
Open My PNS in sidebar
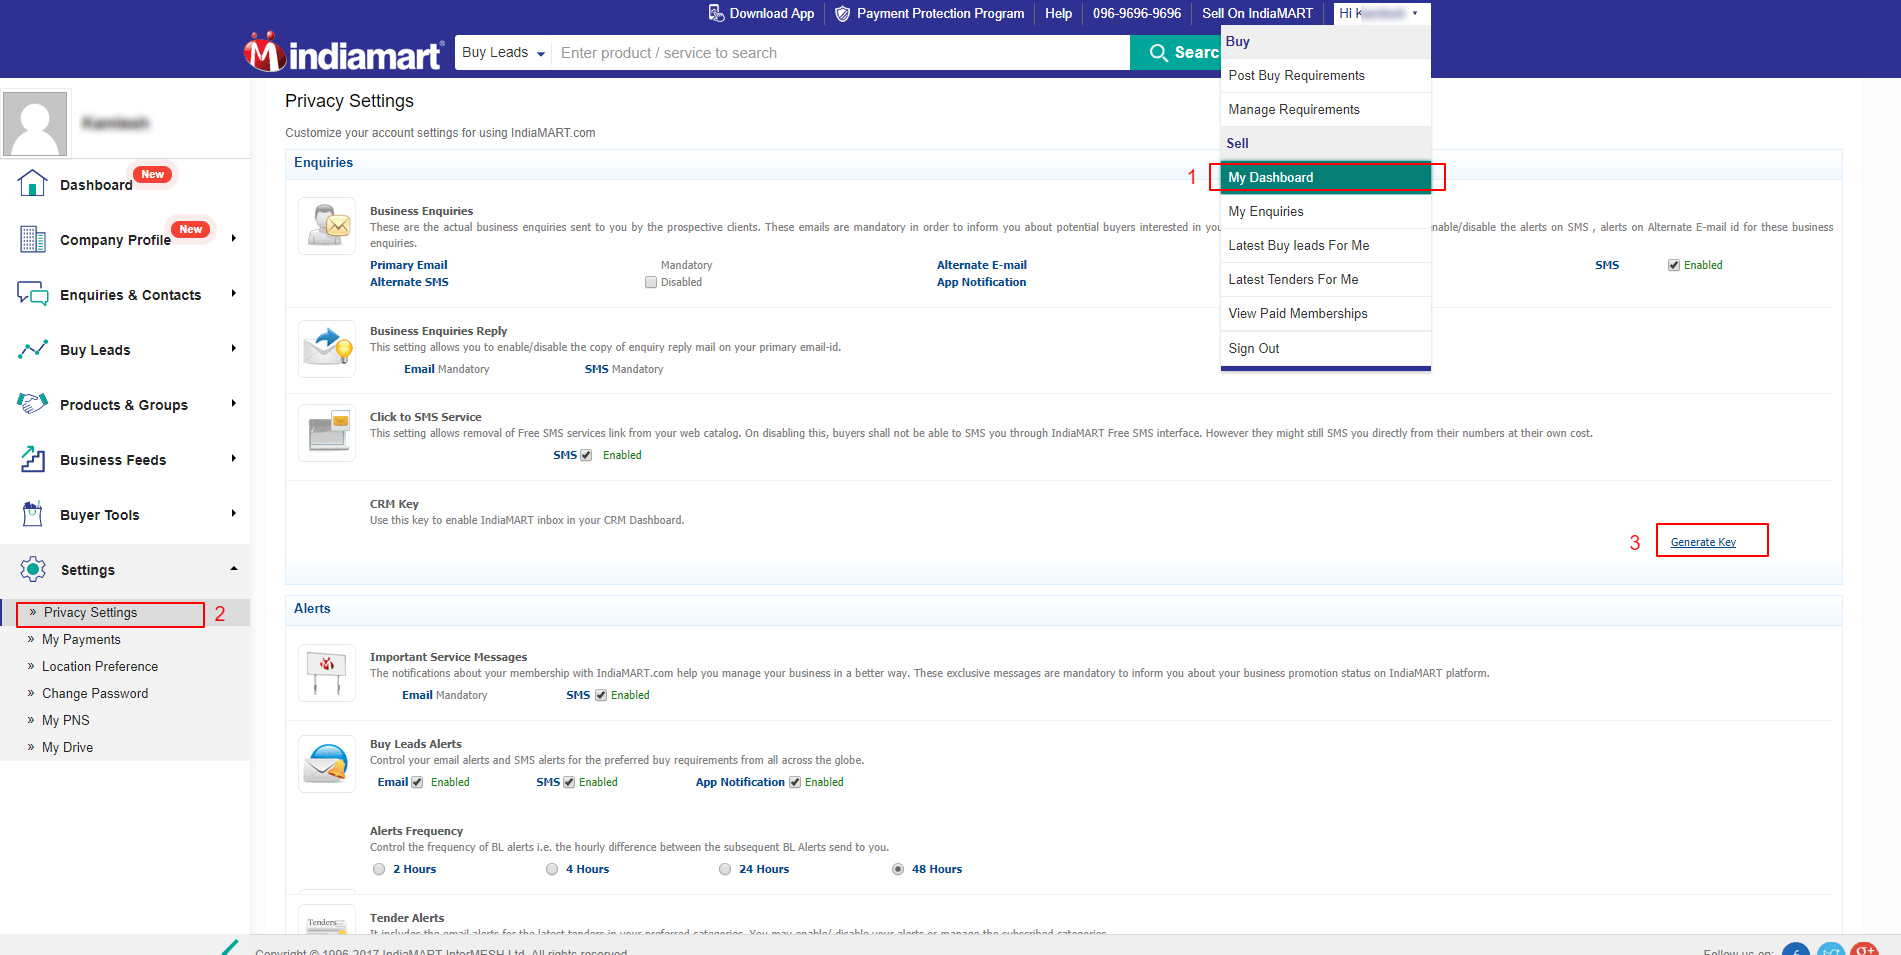66,721
